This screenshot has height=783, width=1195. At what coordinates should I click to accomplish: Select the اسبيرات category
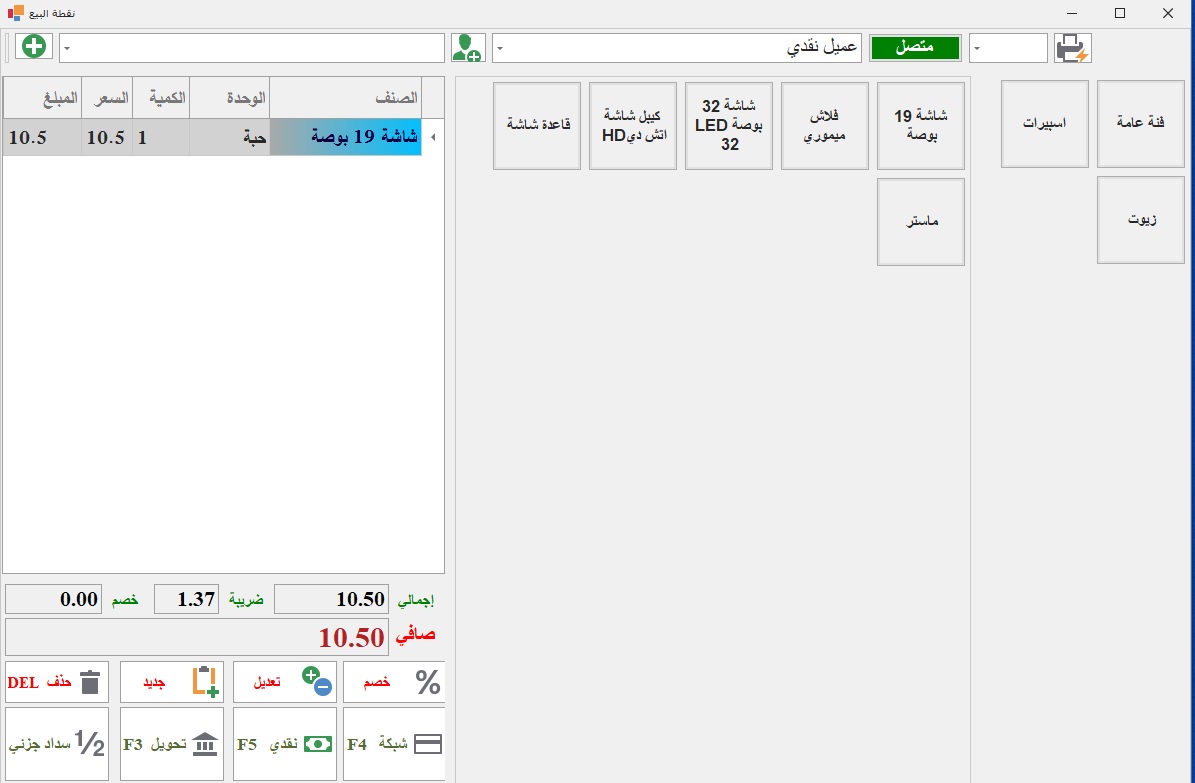[x=1044, y=124]
